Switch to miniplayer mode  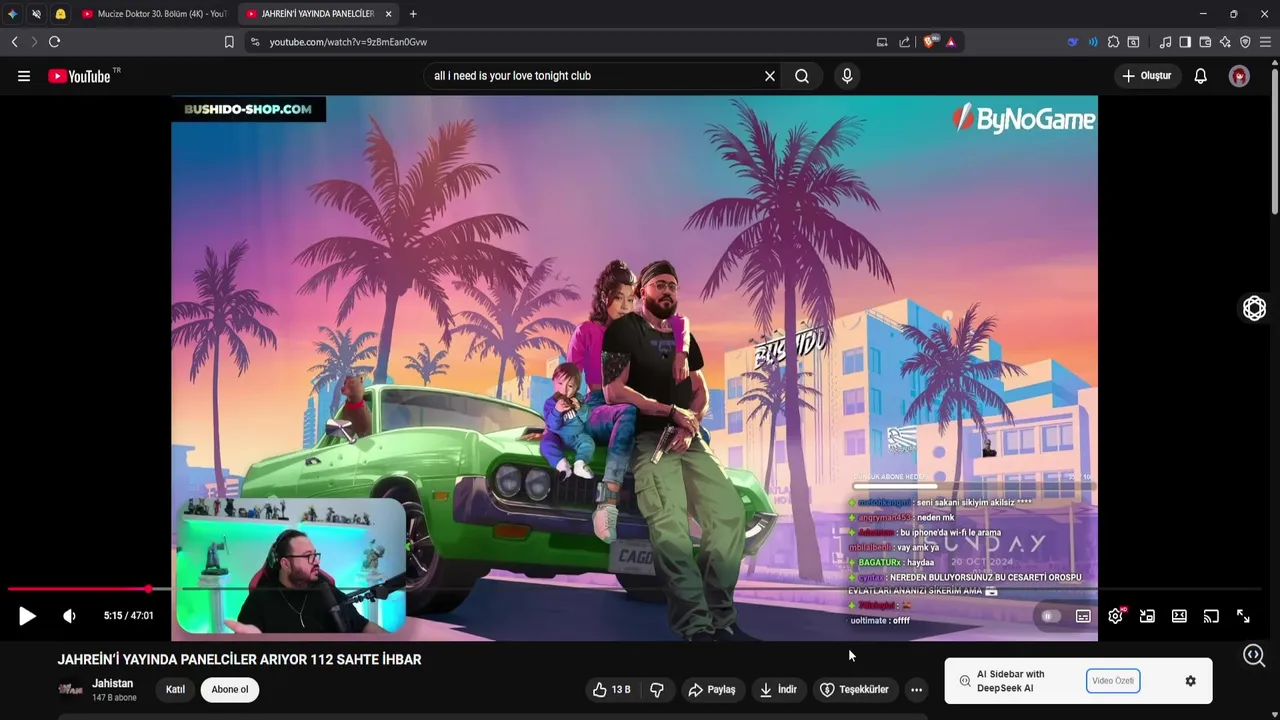click(x=1147, y=616)
